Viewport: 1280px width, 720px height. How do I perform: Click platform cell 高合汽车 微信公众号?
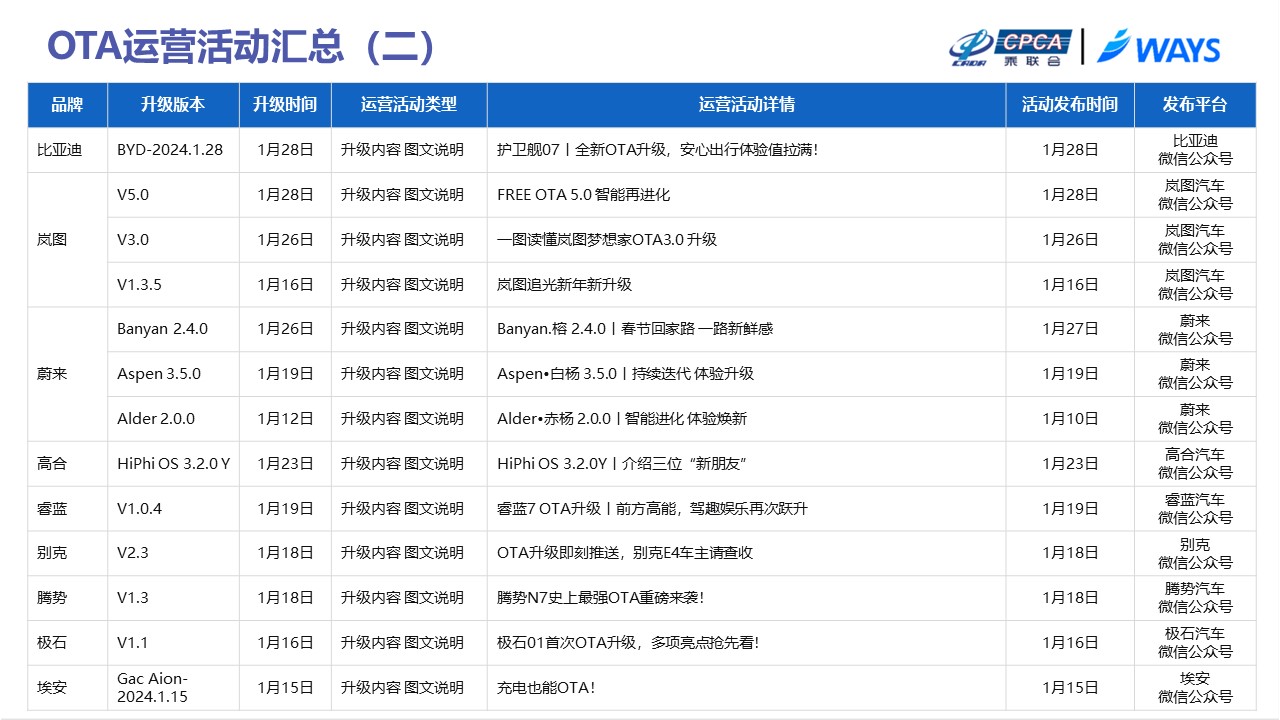click(1195, 464)
